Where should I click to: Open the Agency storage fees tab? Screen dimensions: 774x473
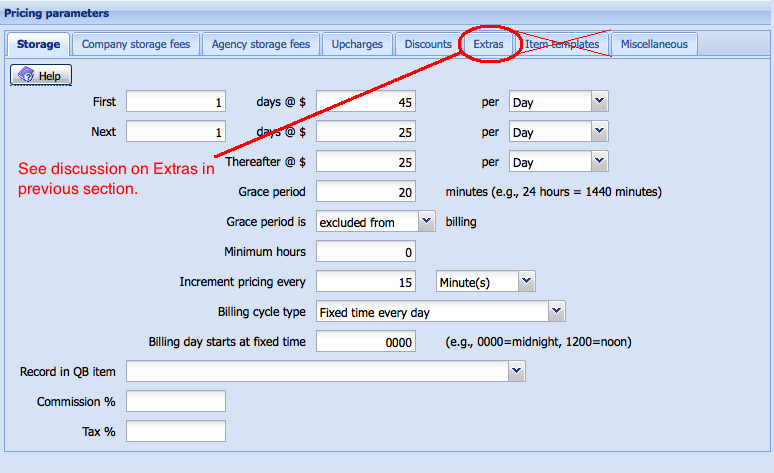coord(260,44)
